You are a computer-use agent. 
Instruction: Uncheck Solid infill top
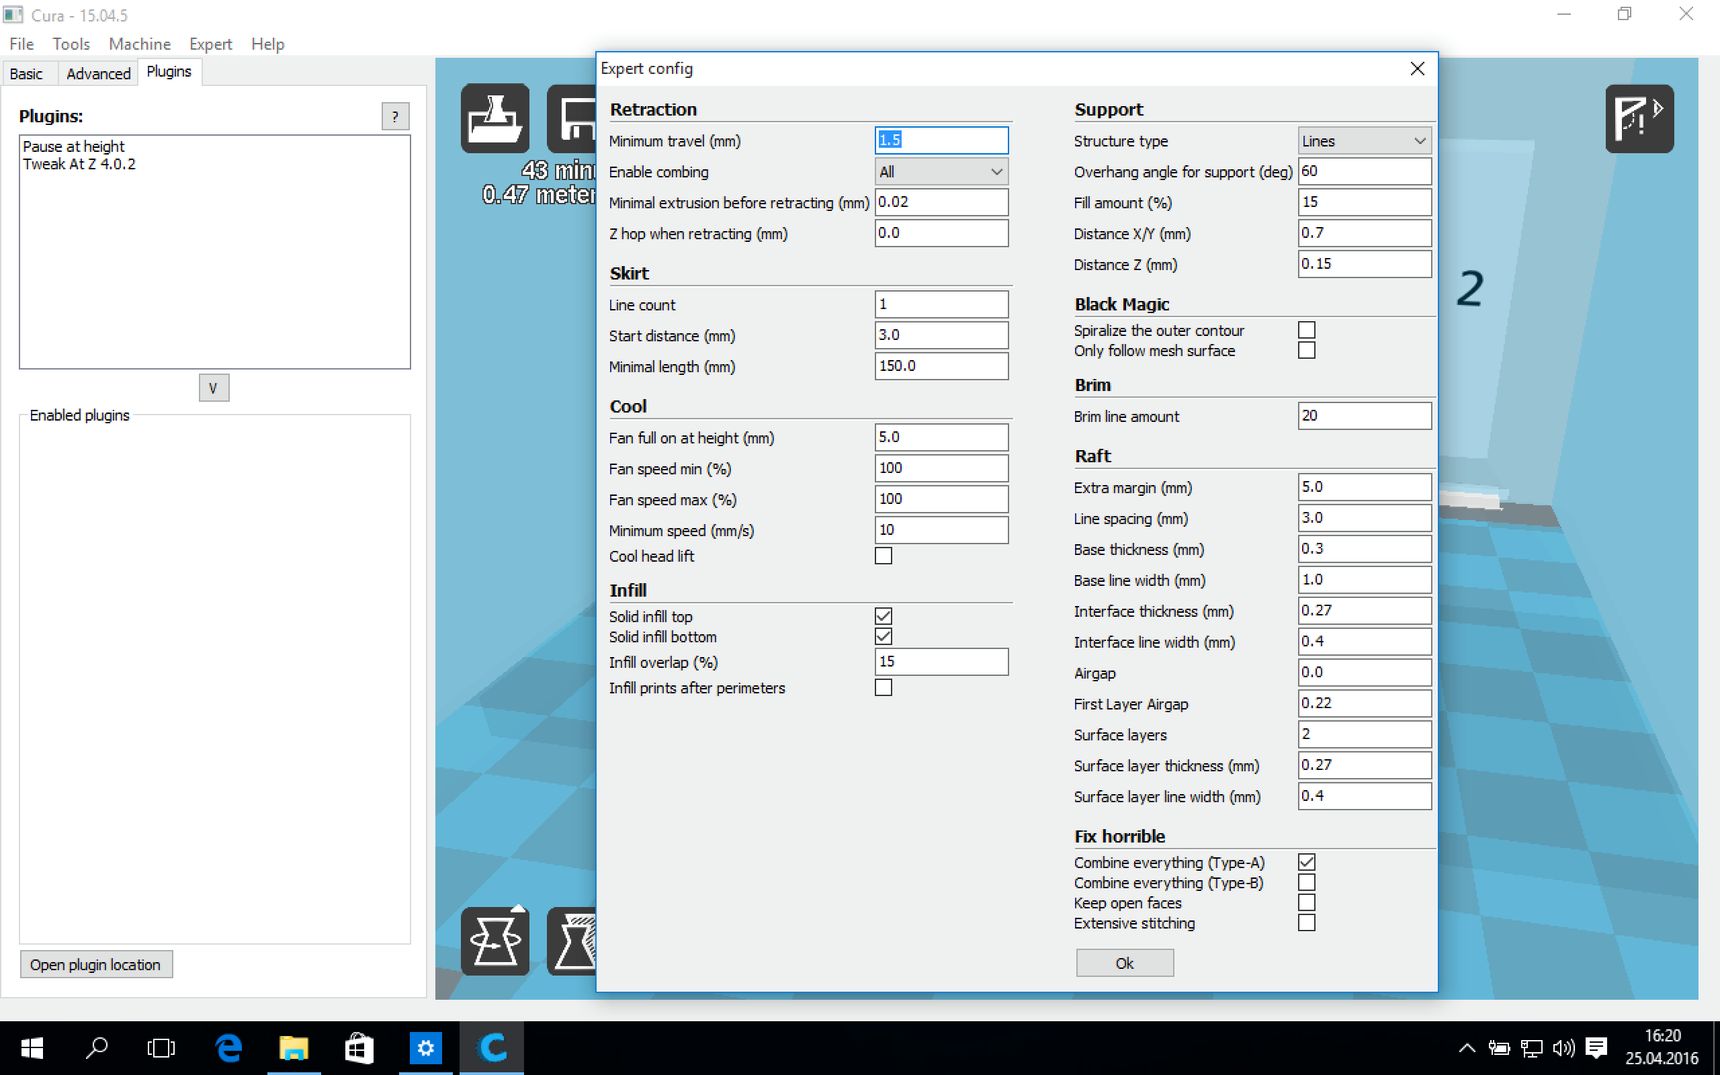point(883,616)
